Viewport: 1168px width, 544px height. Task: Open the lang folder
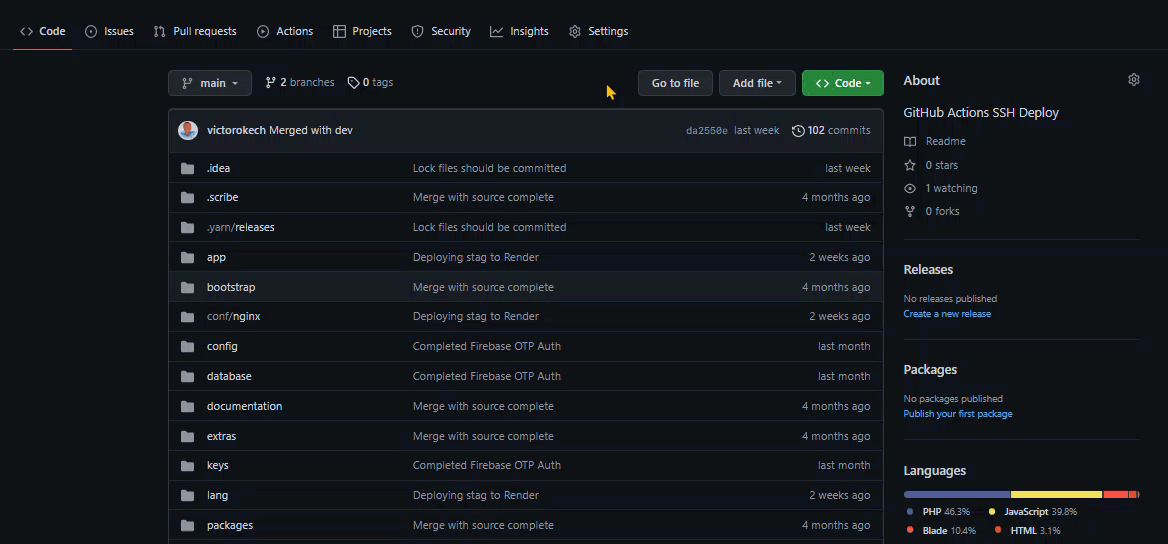(x=218, y=496)
